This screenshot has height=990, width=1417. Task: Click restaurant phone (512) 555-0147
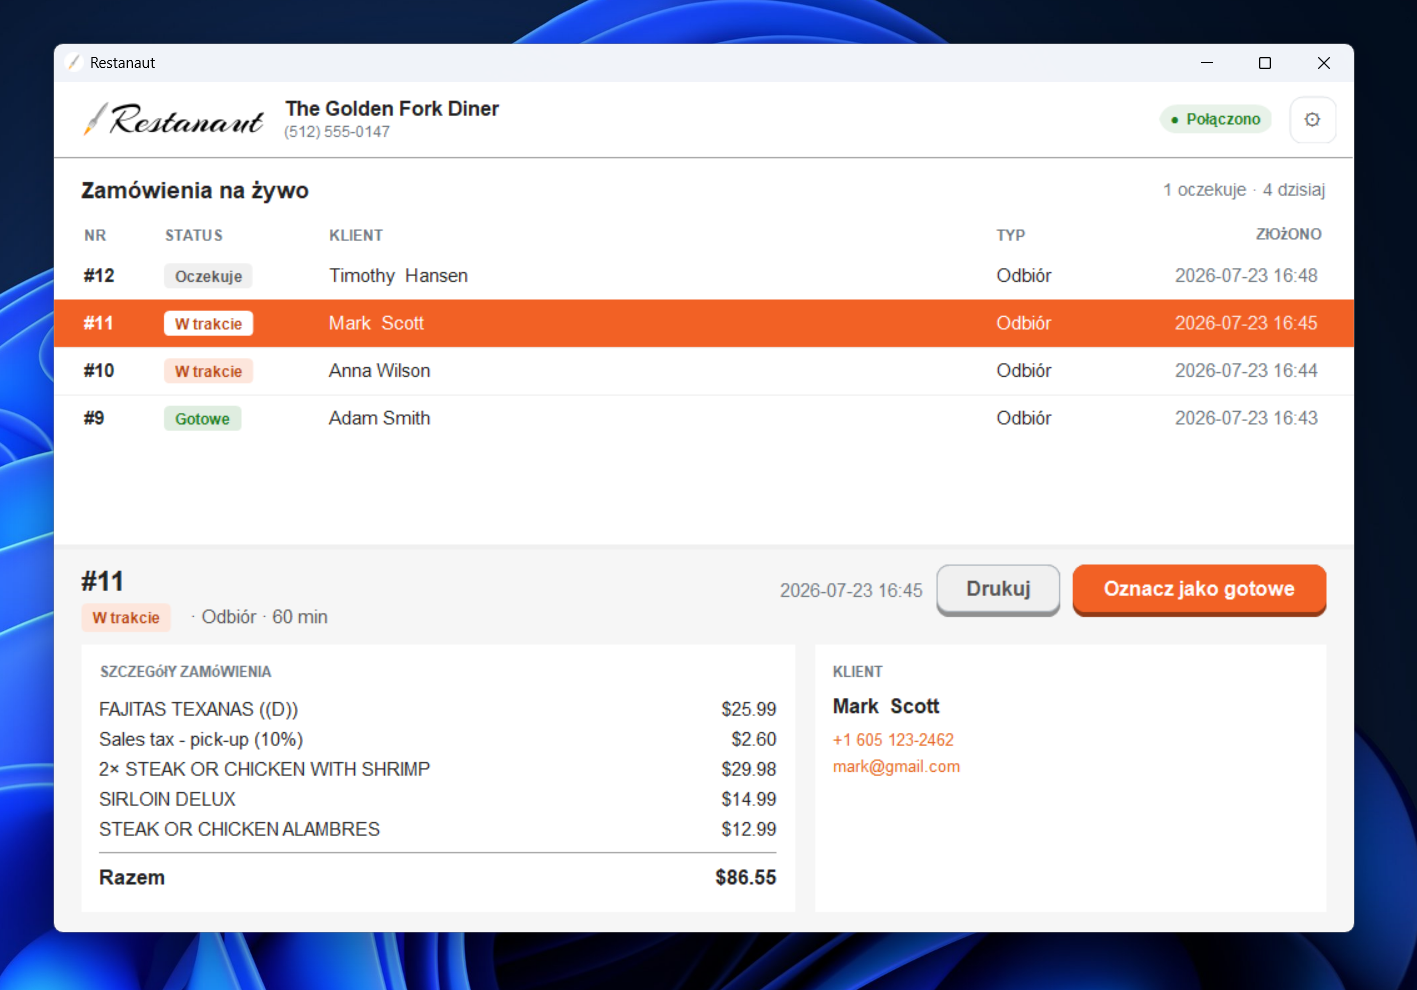click(x=337, y=132)
